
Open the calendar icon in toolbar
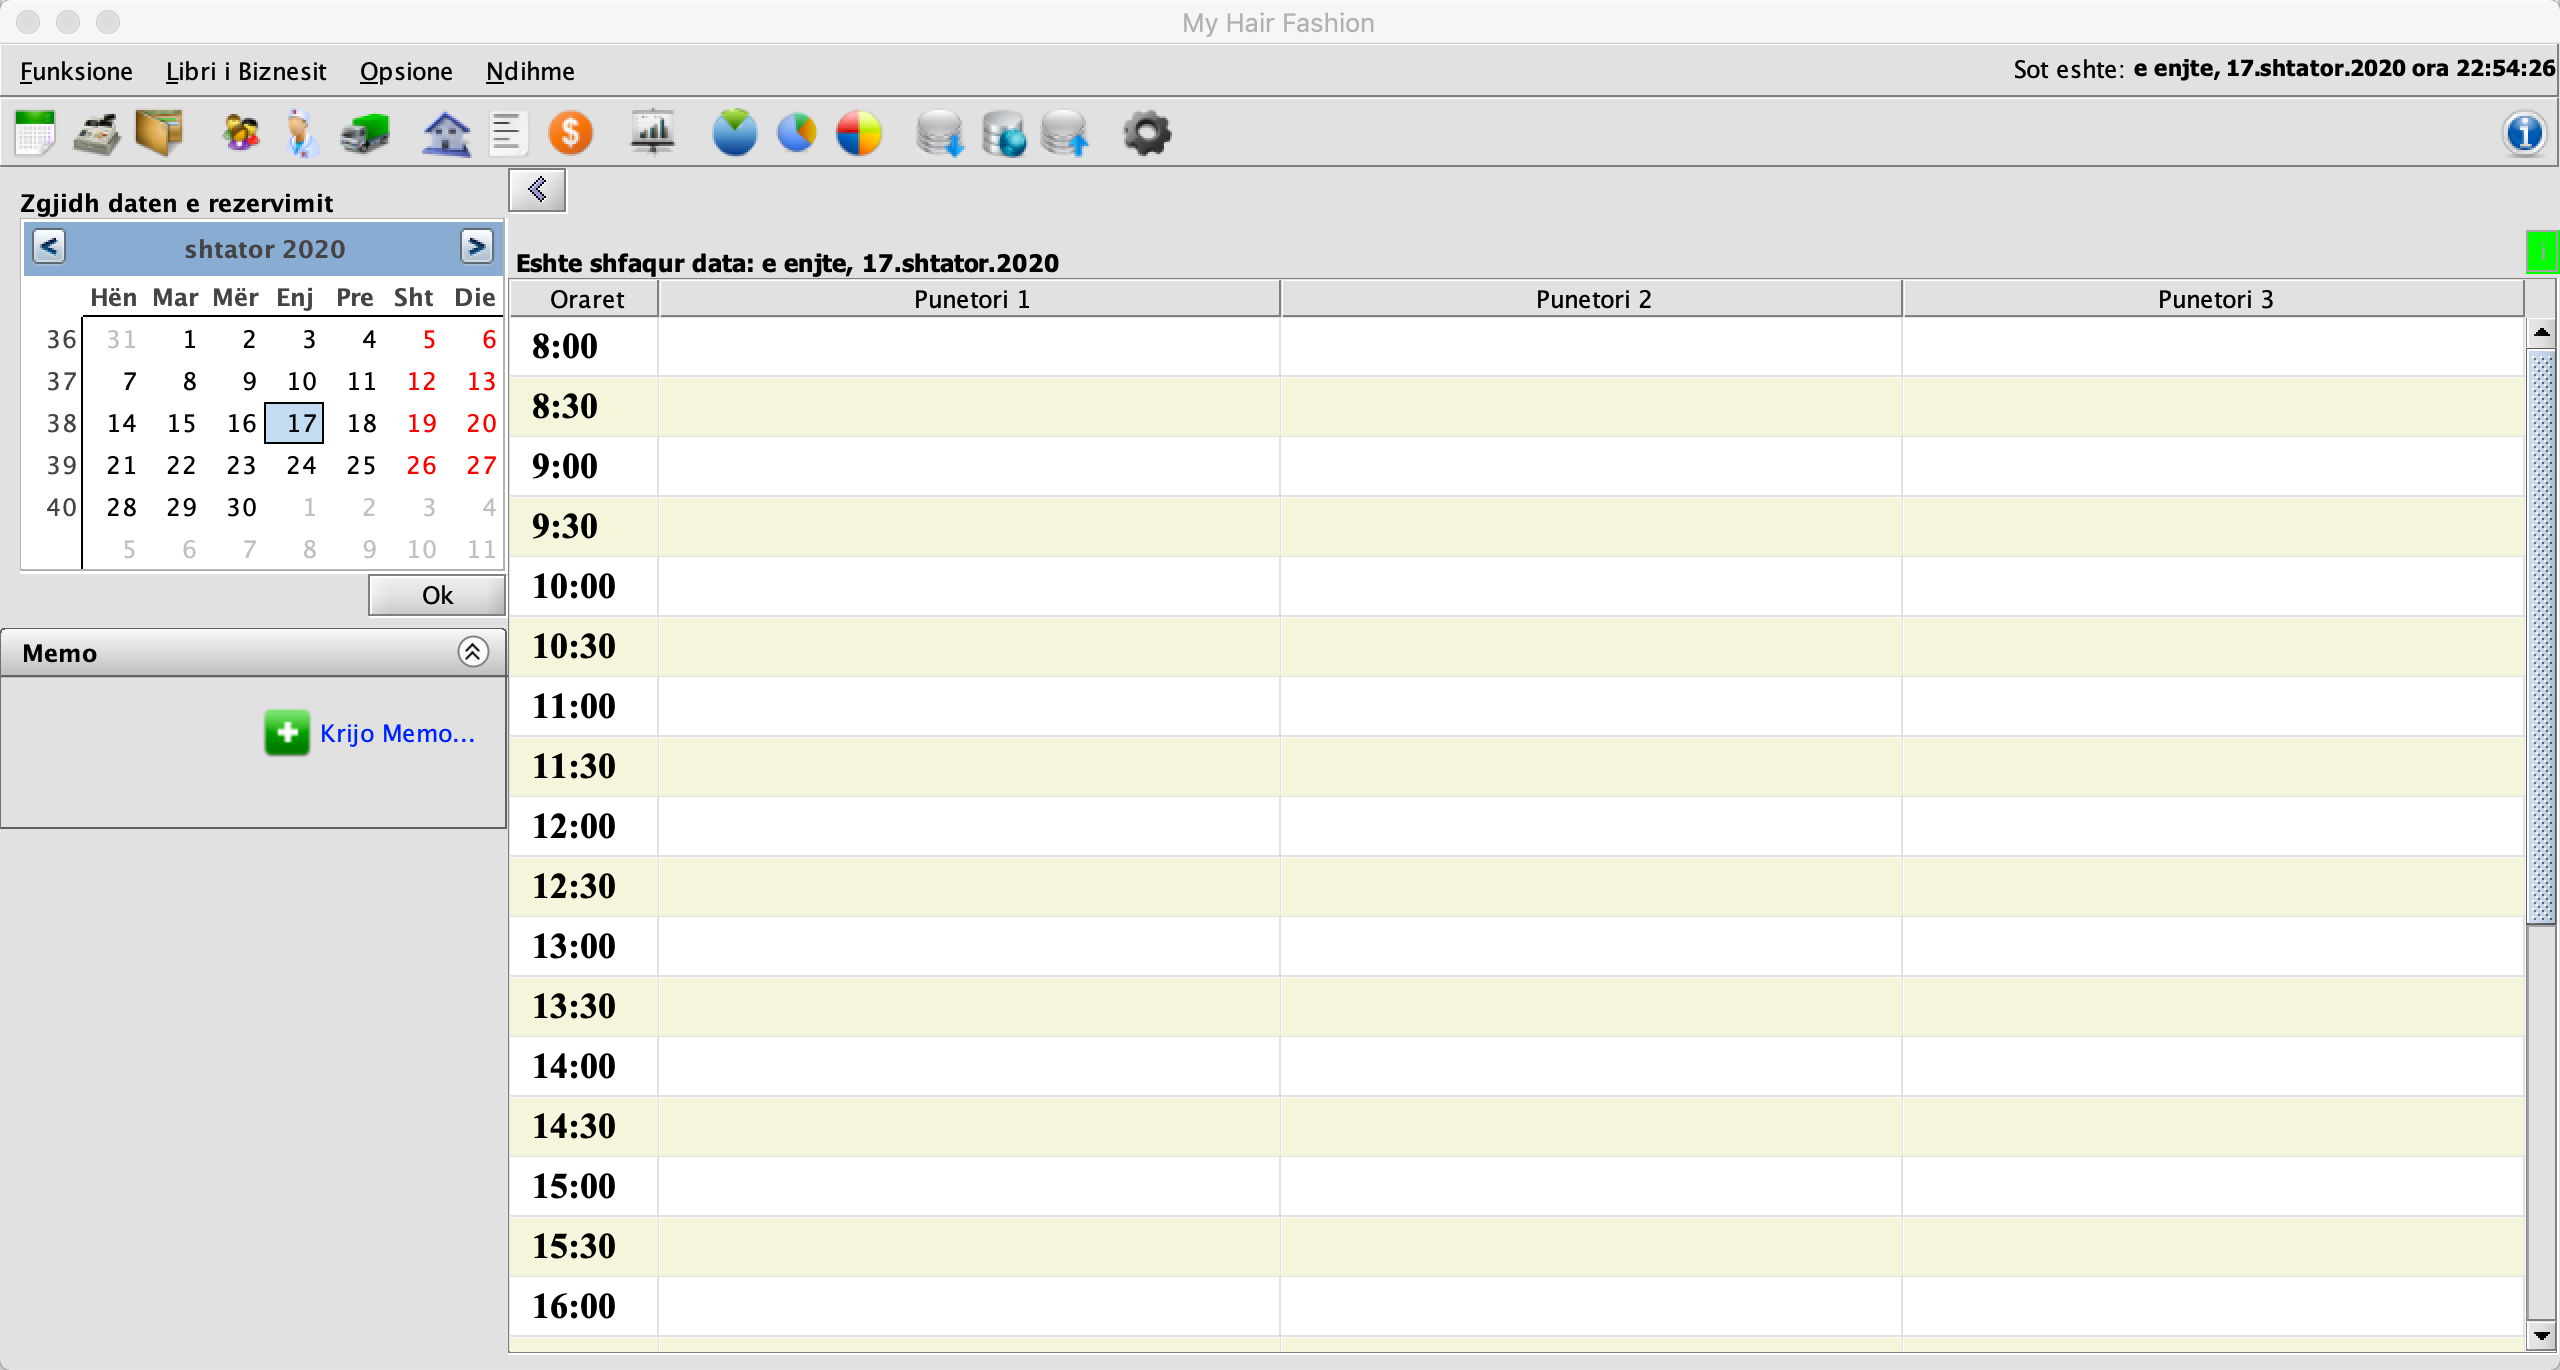[35, 133]
